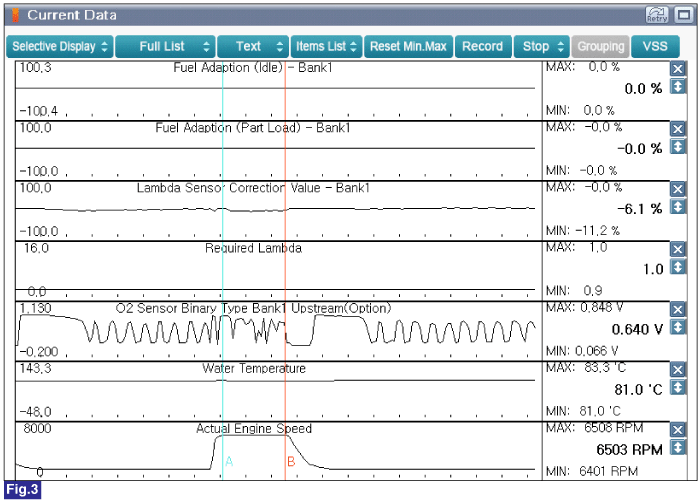The image size is (700, 502).
Task: Close the Fuel Adaption (Idle) graph
Action: 678,69
